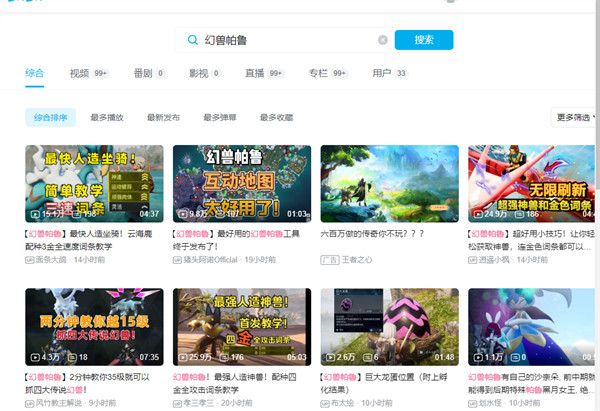Image resolution: width=600 pixels, height=411 pixels.
Task: Click play-count icon showing 25.9万
Action: tap(183, 357)
